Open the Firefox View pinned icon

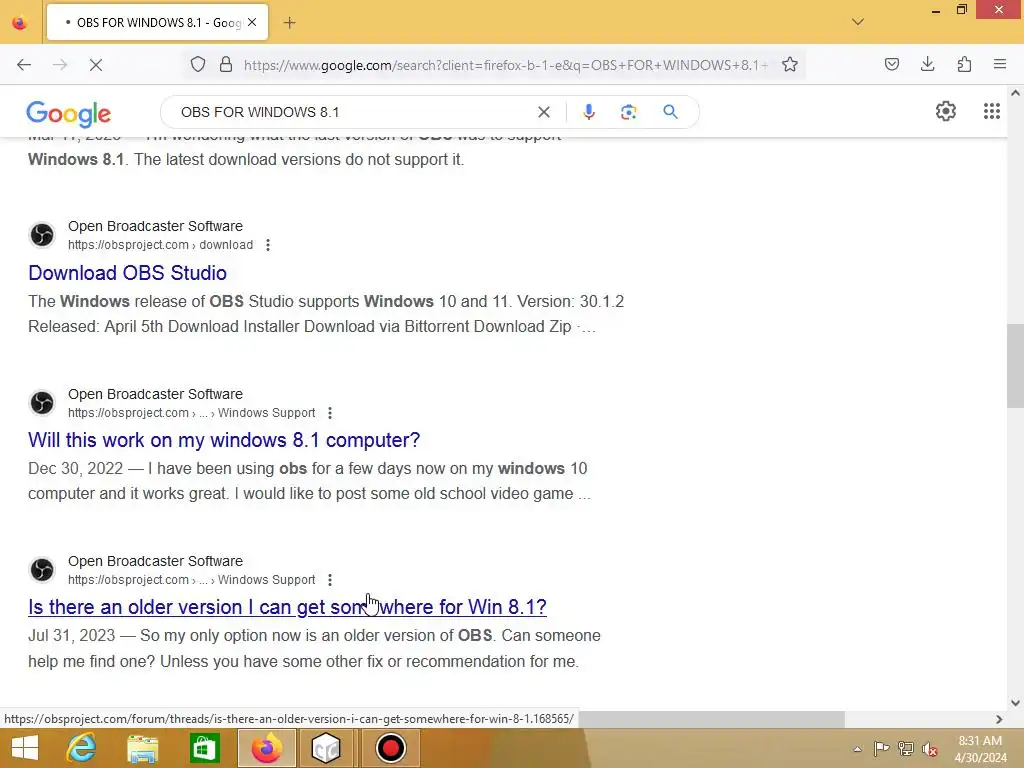pyautogui.click(x=20, y=23)
